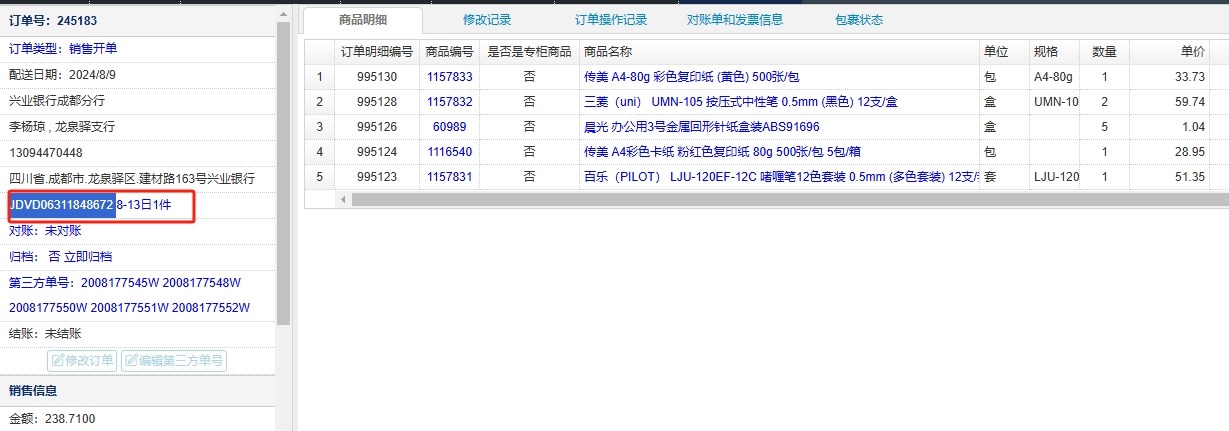Click the phone number 13094470448
Viewport: 1229px width, 431px height.
[46, 153]
